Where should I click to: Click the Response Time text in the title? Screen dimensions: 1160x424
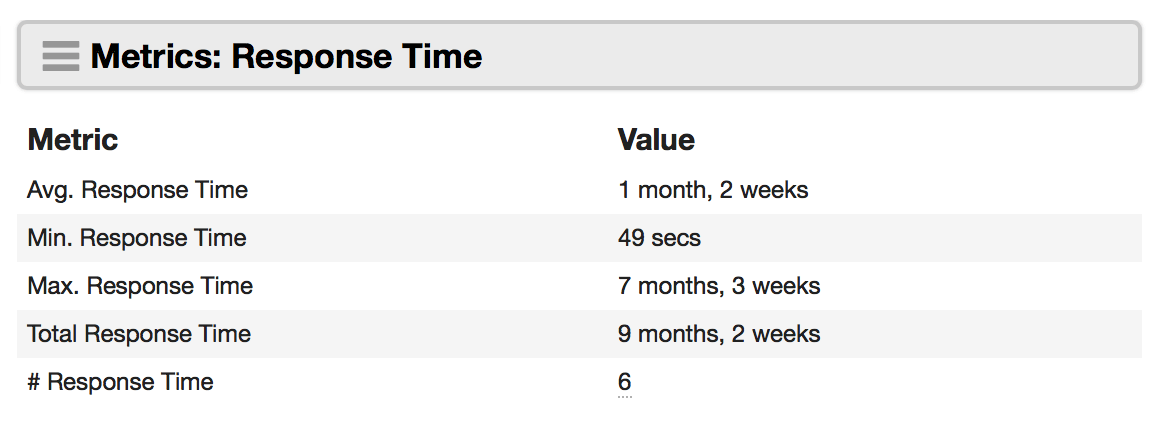[357, 56]
